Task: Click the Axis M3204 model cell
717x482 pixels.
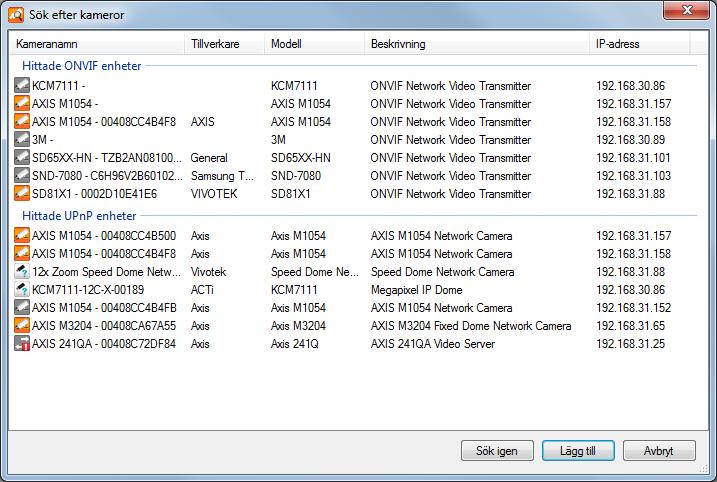Action: point(298,326)
